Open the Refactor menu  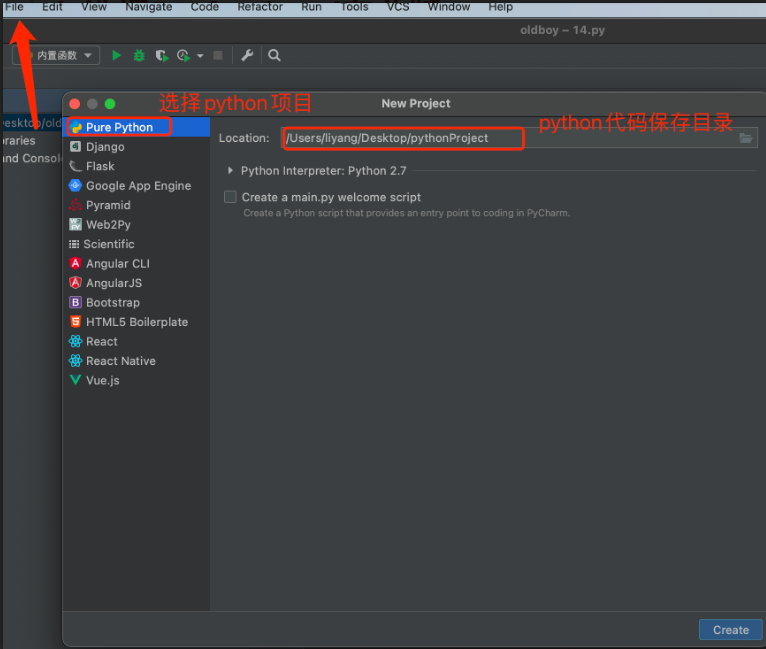pyautogui.click(x=260, y=7)
